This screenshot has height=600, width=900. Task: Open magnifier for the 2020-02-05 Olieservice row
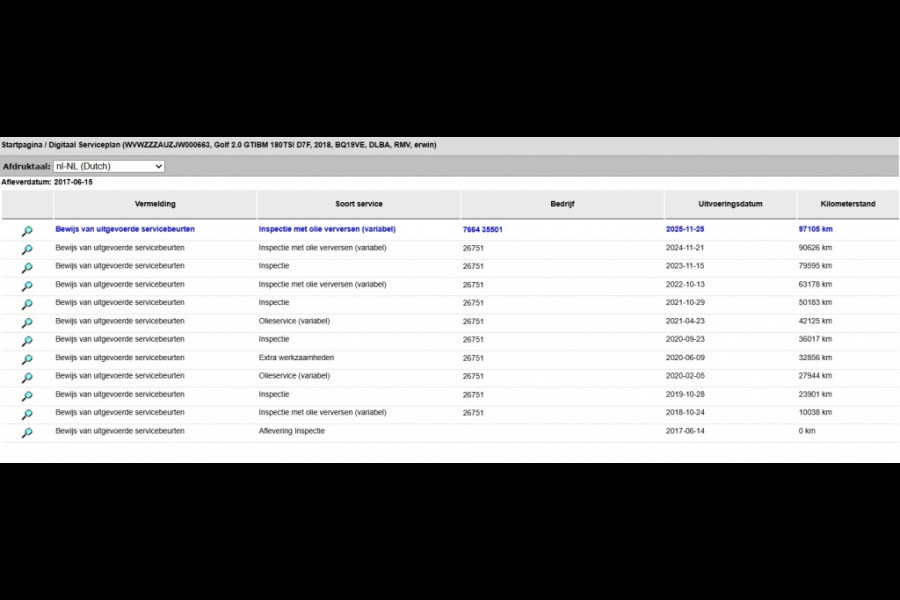[27, 378]
